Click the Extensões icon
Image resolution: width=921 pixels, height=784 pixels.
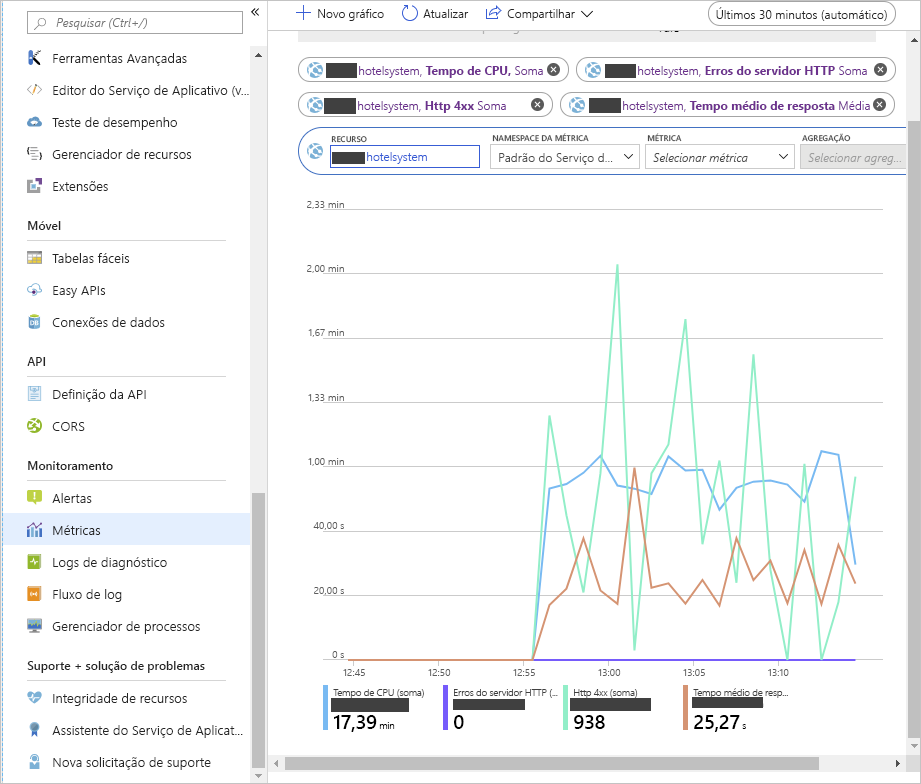(35, 186)
